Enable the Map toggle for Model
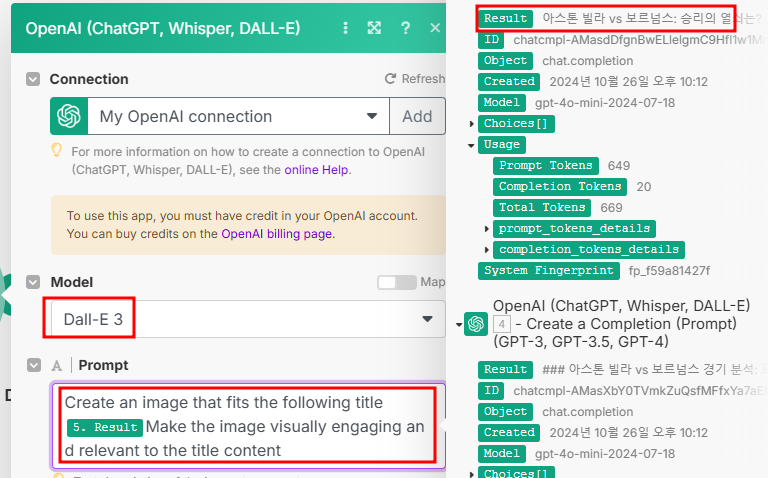The image size is (768, 478). pyautogui.click(x=396, y=282)
